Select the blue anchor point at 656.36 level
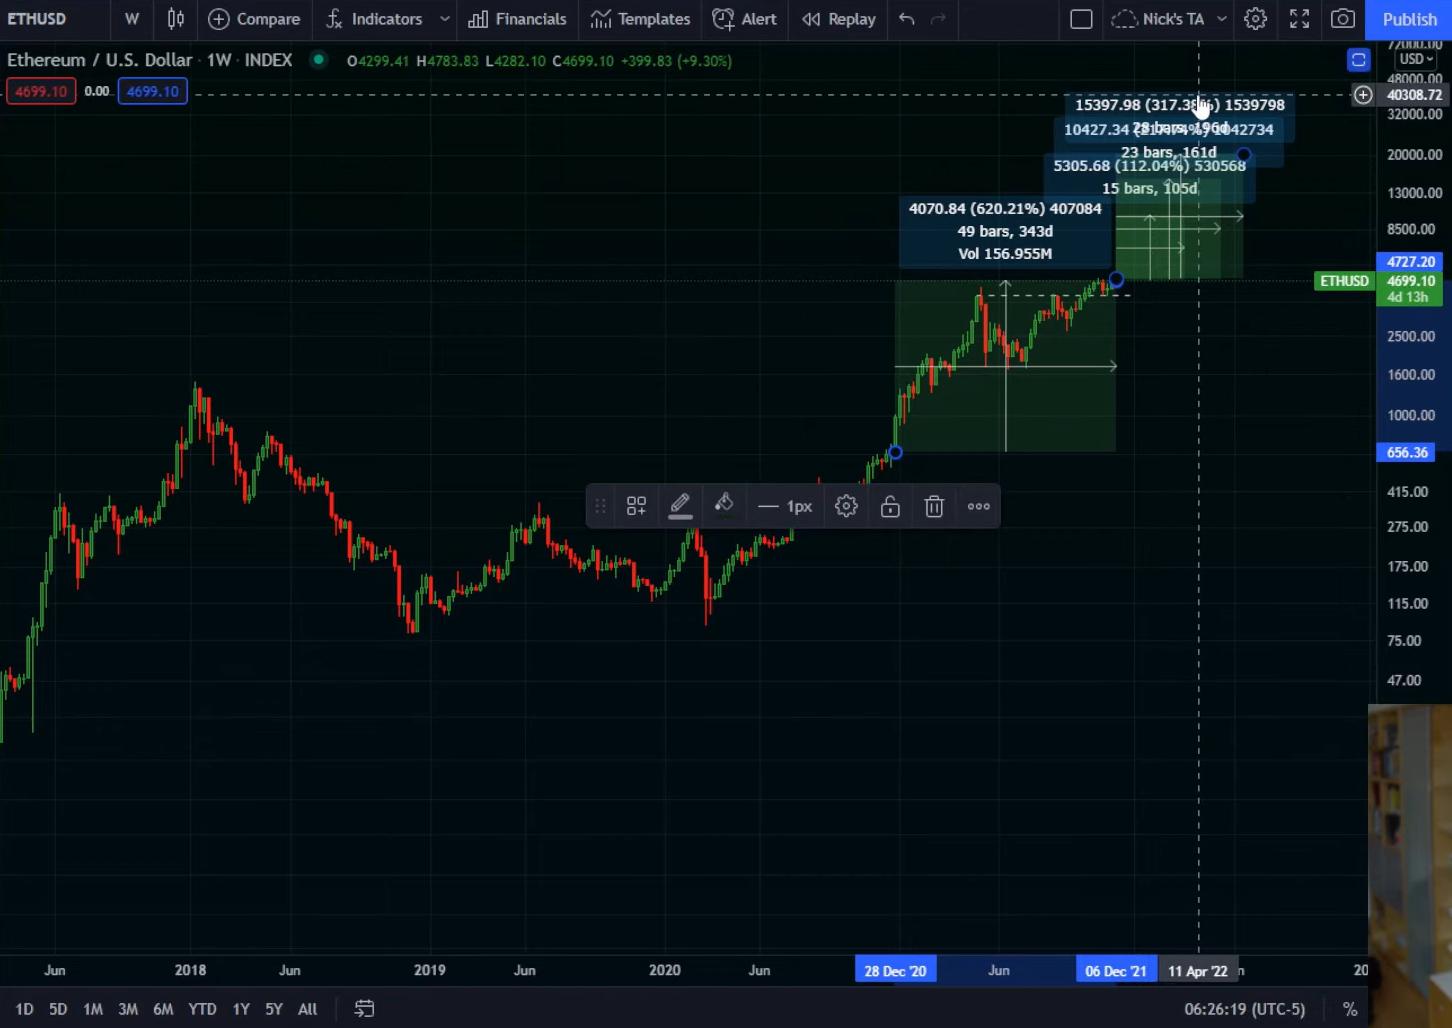1452x1028 pixels. 895,453
